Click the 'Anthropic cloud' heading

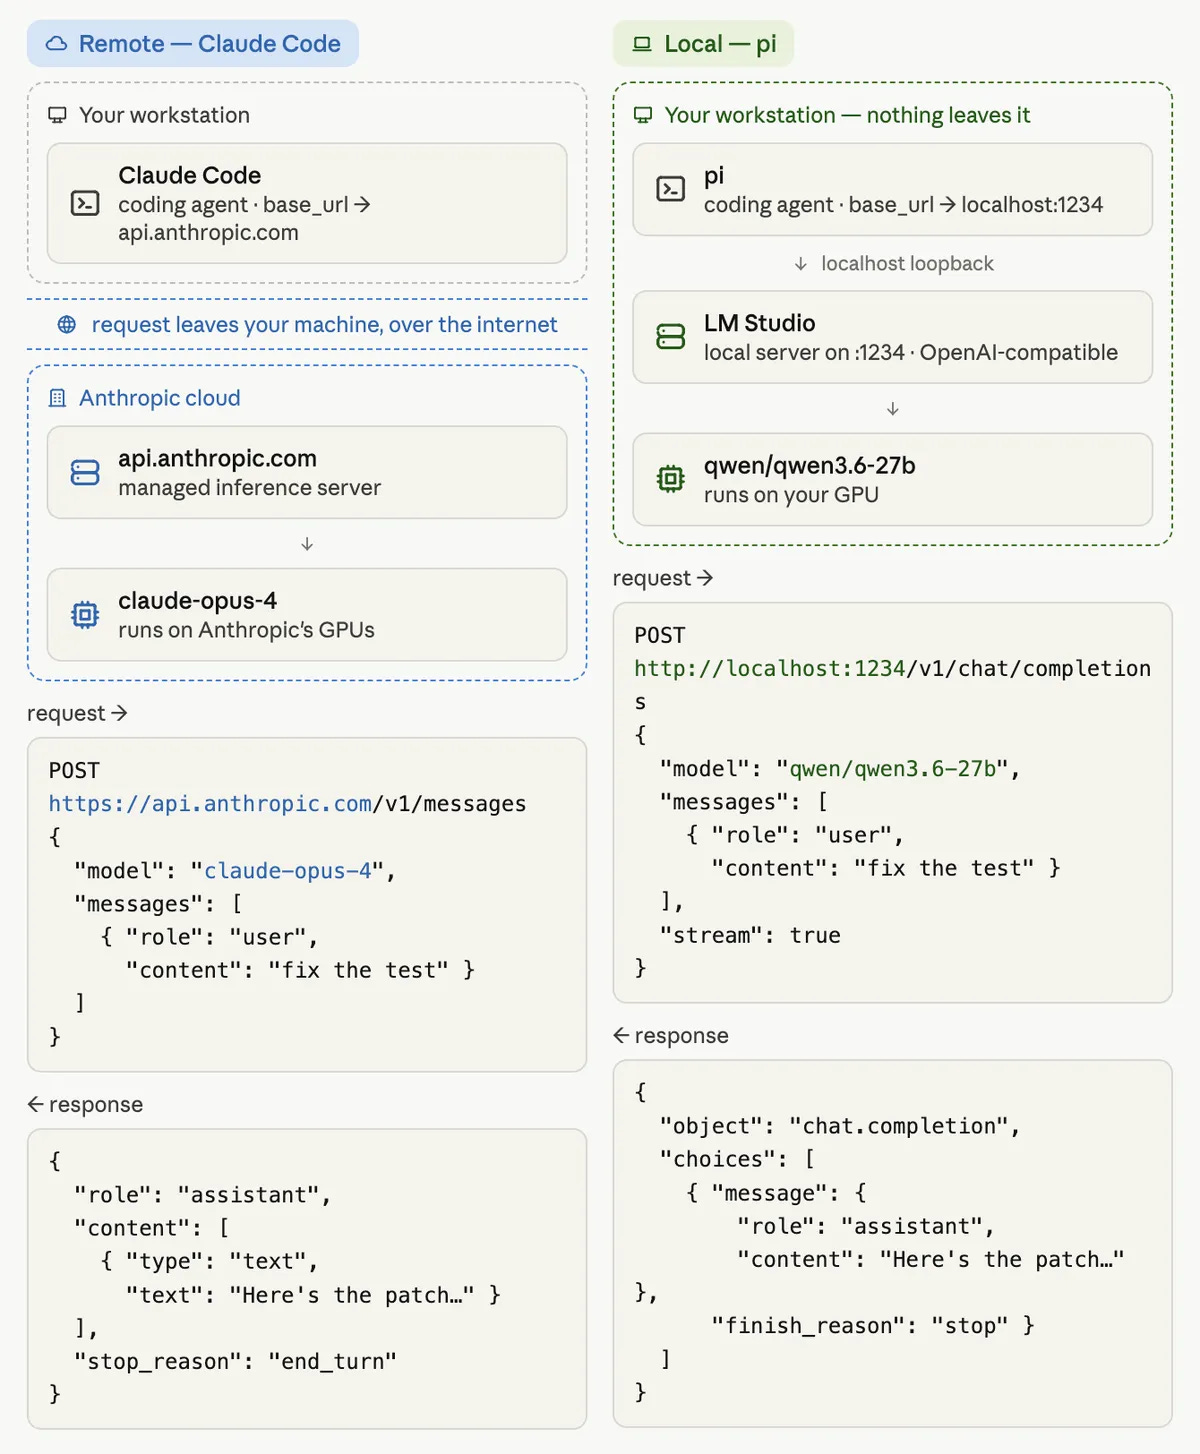pos(160,398)
